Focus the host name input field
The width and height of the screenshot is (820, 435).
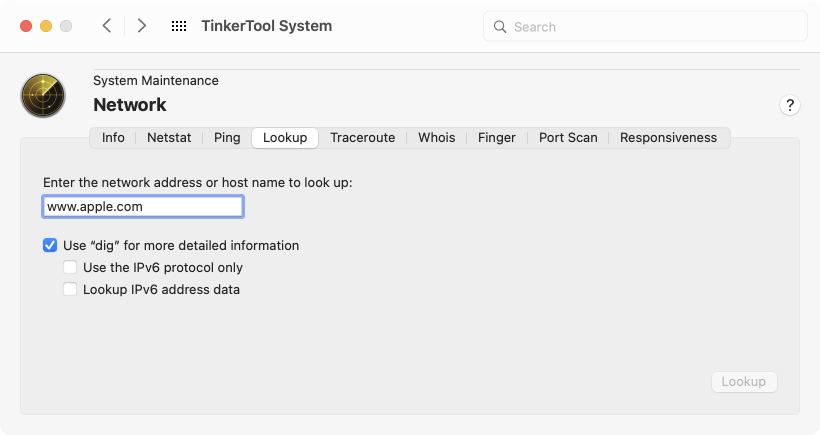[x=143, y=207]
